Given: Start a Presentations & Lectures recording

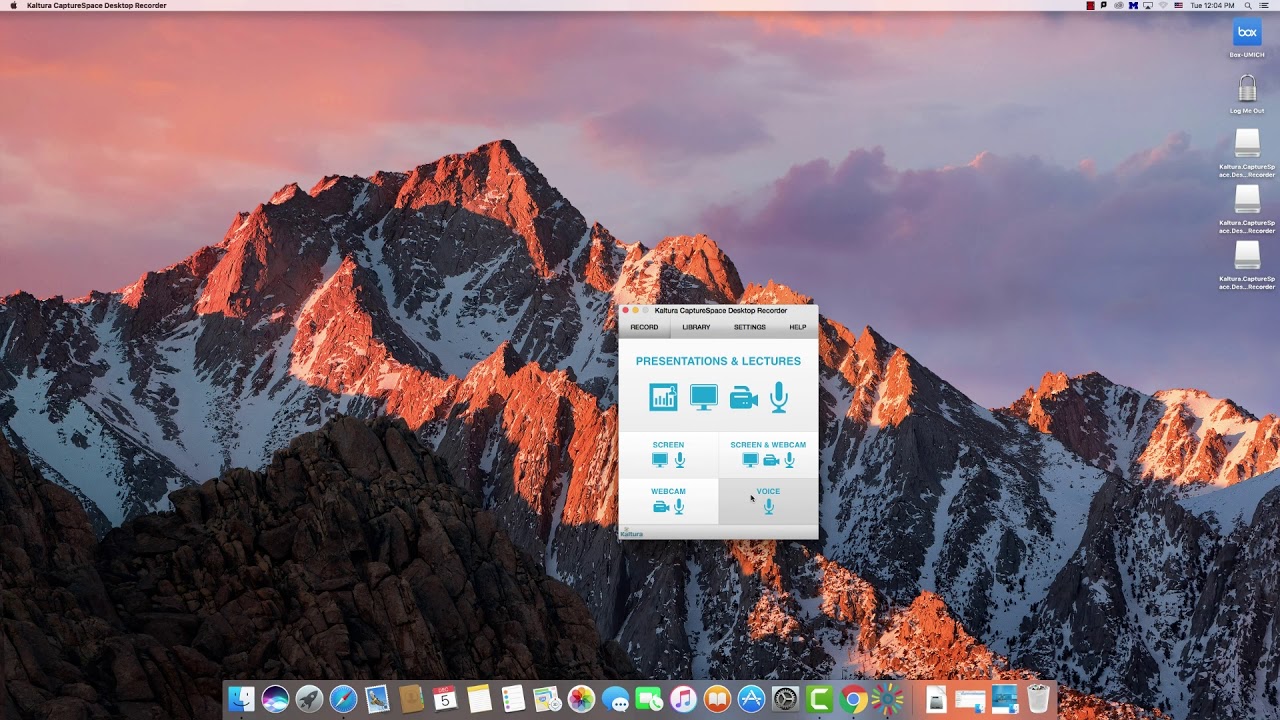Looking at the screenshot, I should click(718, 385).
